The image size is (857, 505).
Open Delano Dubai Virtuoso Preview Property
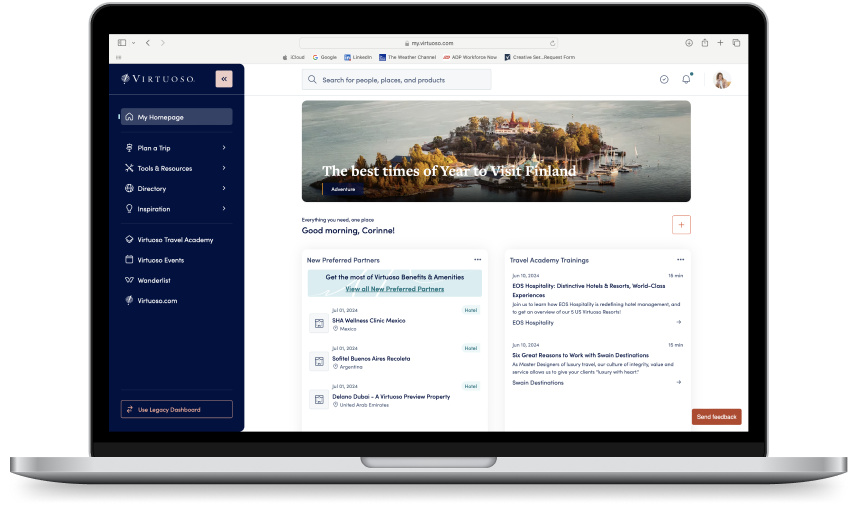coord(391,397)
